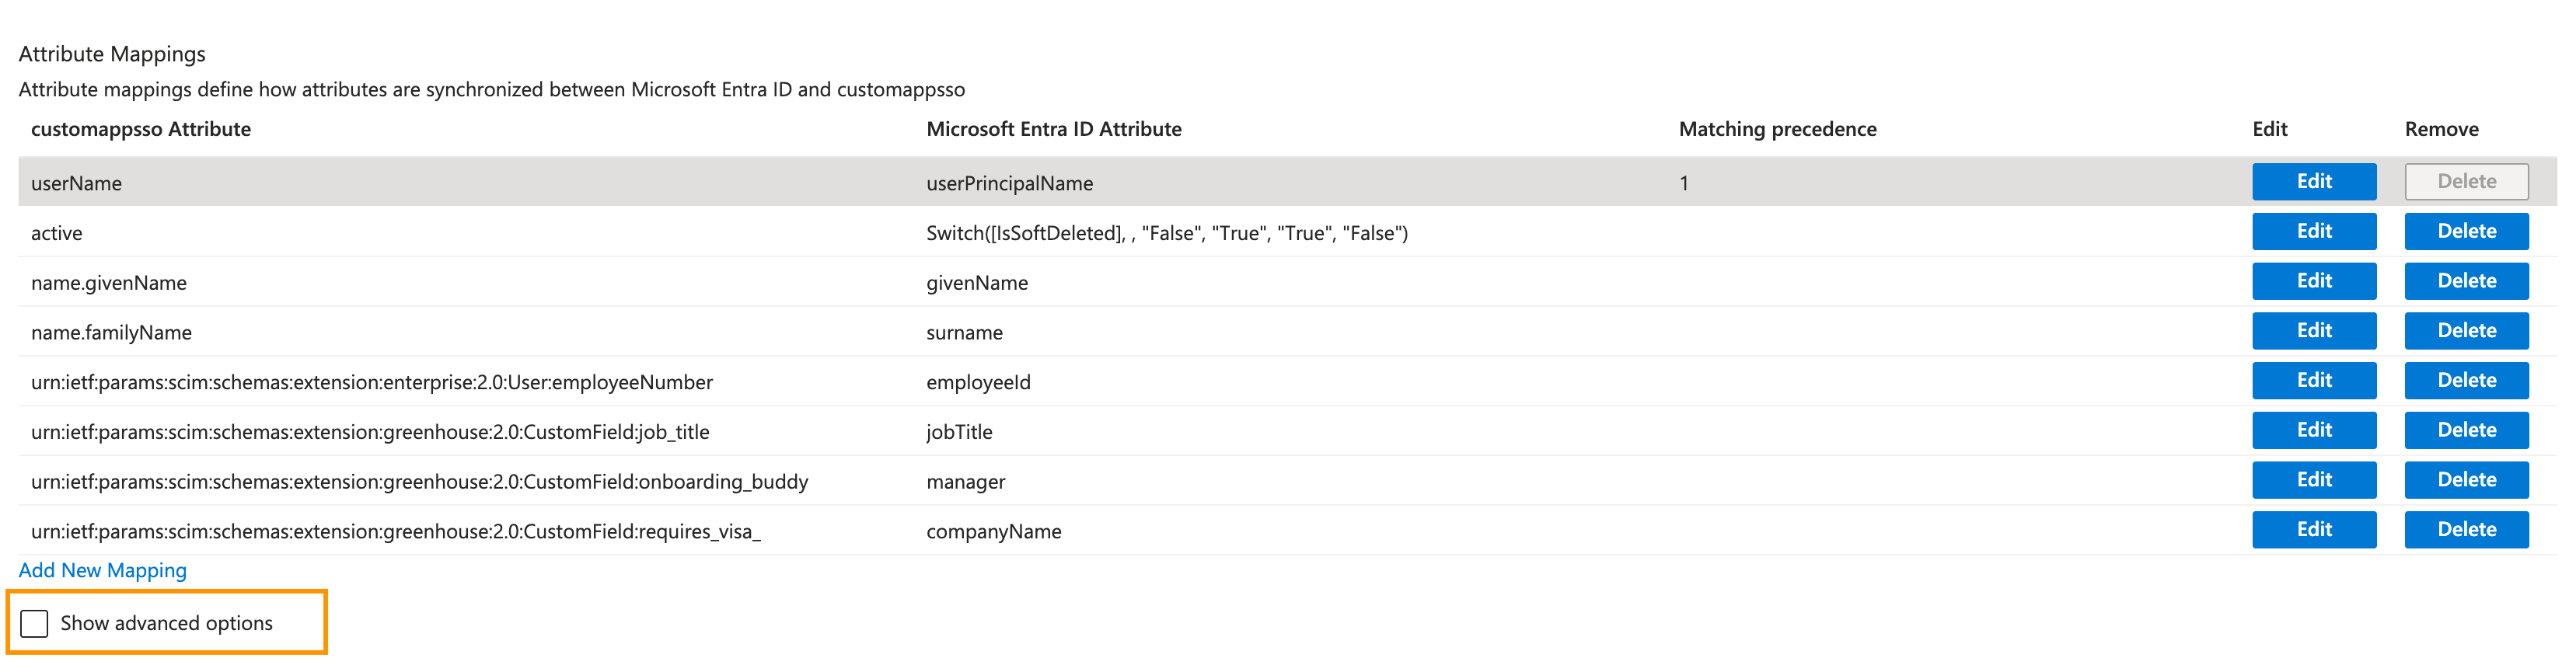Delete the jobTitle mapping row
This screenshot has height=665, width=2576.
(x=2465, y=430)
